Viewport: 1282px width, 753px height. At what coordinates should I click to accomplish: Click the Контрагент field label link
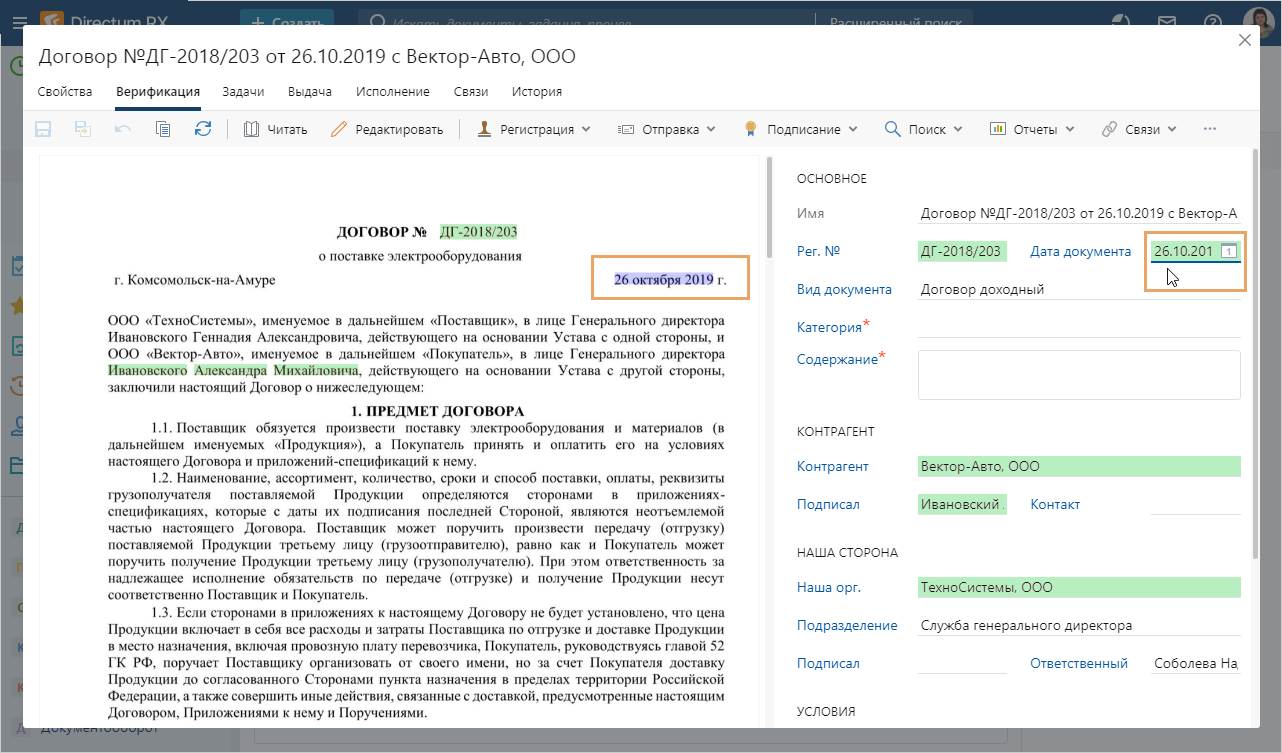click(832, 466)
